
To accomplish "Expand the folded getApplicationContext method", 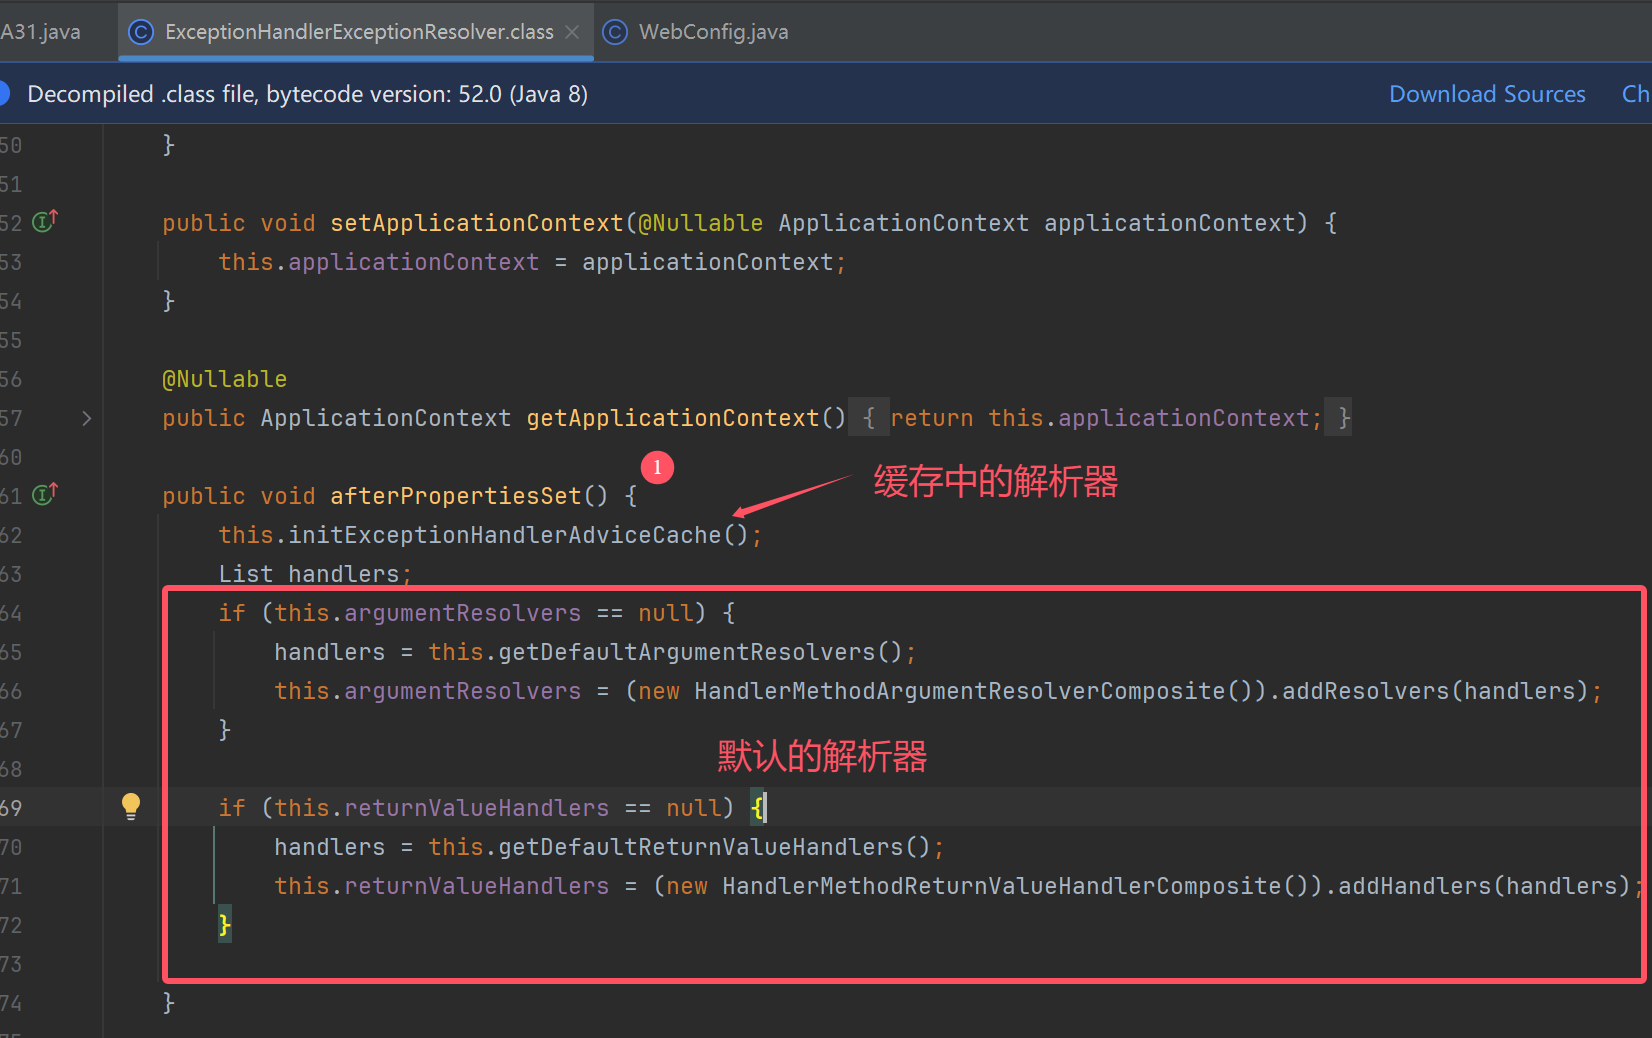I will 87,418.
